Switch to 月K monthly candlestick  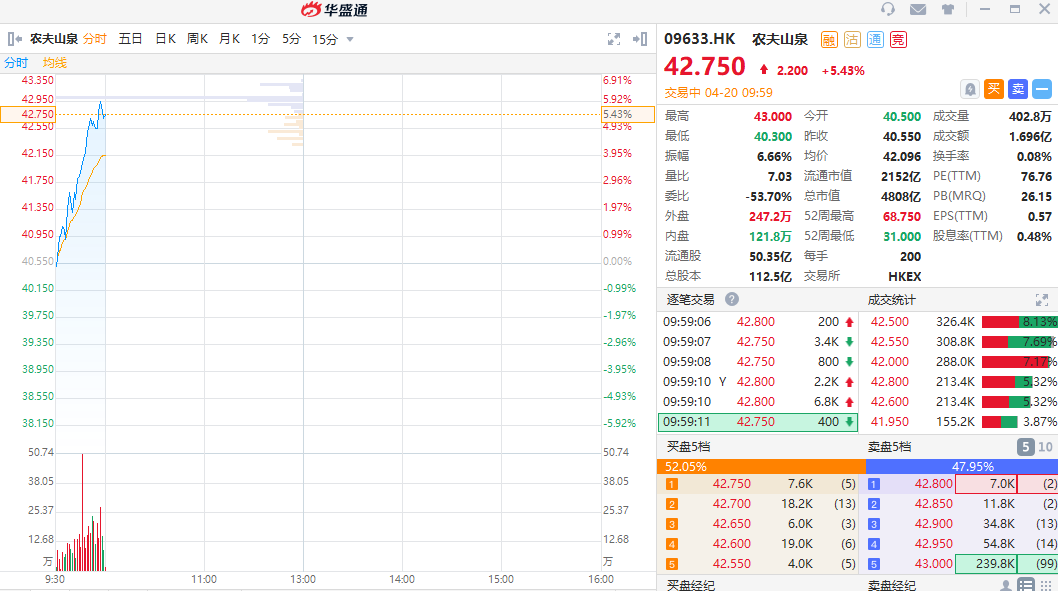(229, 39)
